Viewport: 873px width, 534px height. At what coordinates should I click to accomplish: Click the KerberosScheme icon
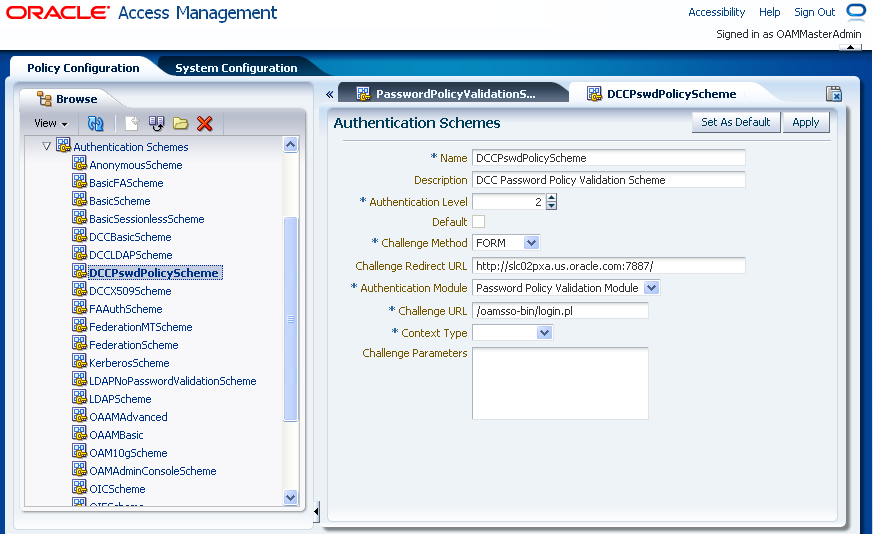(79, 361)
